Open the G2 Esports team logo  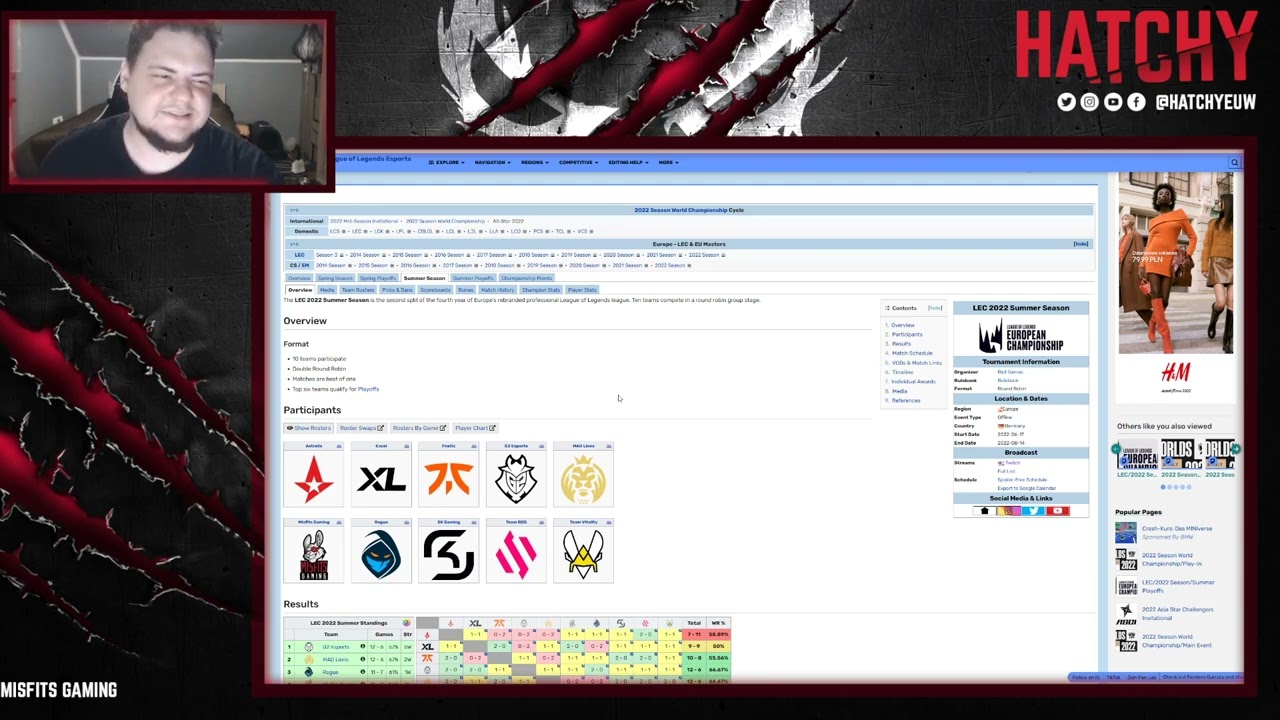pyautogui.click(x=516, y=479)
